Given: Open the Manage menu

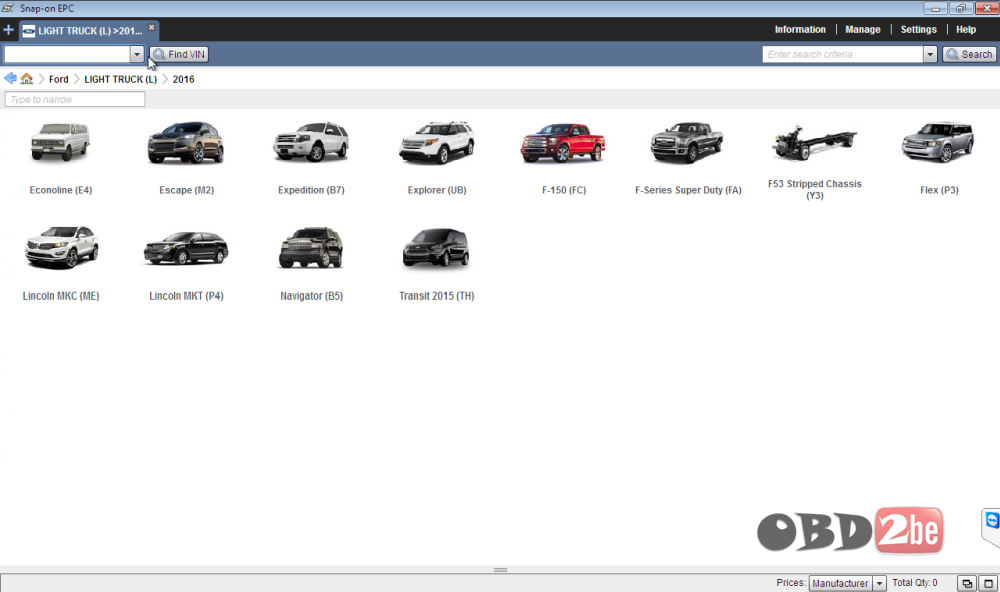Looking at the screenshot, I should pyautogui.click(x=862, y=29).
